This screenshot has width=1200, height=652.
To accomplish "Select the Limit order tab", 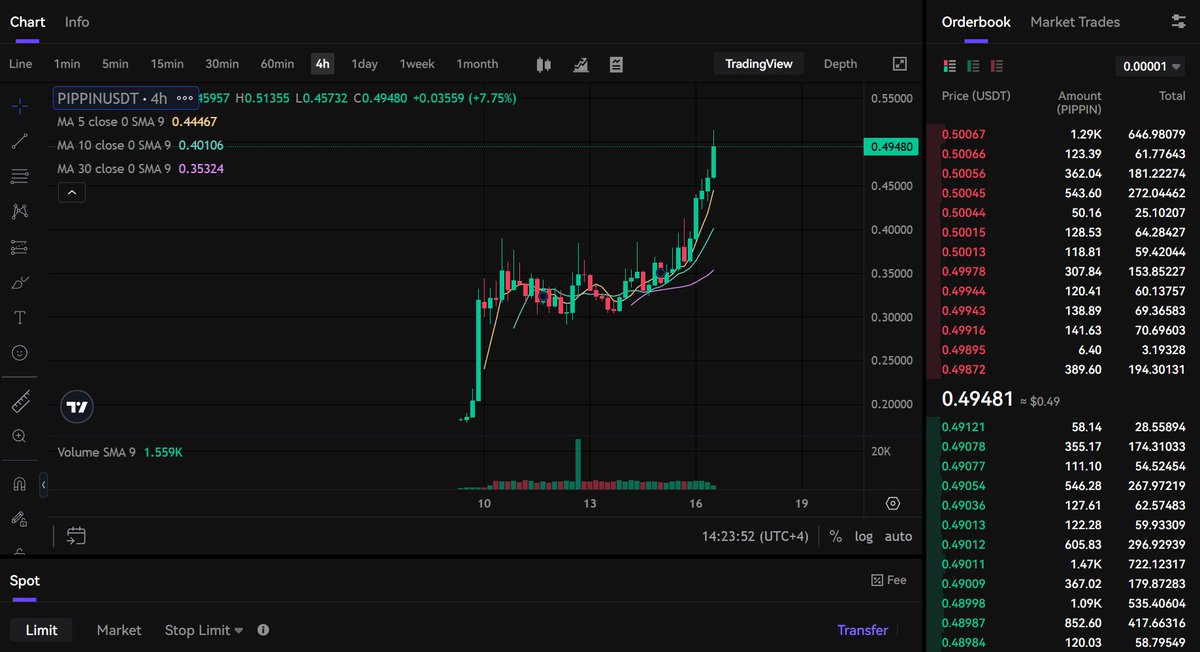I will point(41,630).
